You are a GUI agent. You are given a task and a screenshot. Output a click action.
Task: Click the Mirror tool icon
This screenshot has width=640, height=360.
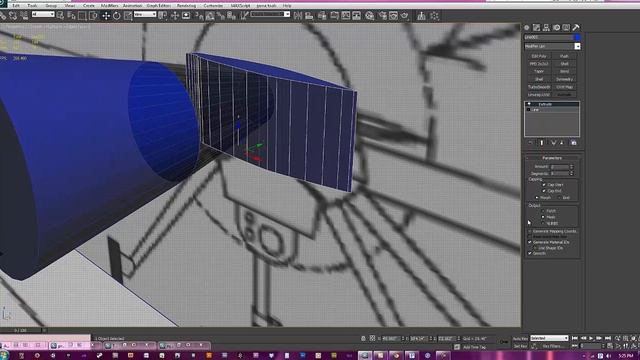[298, 16]
